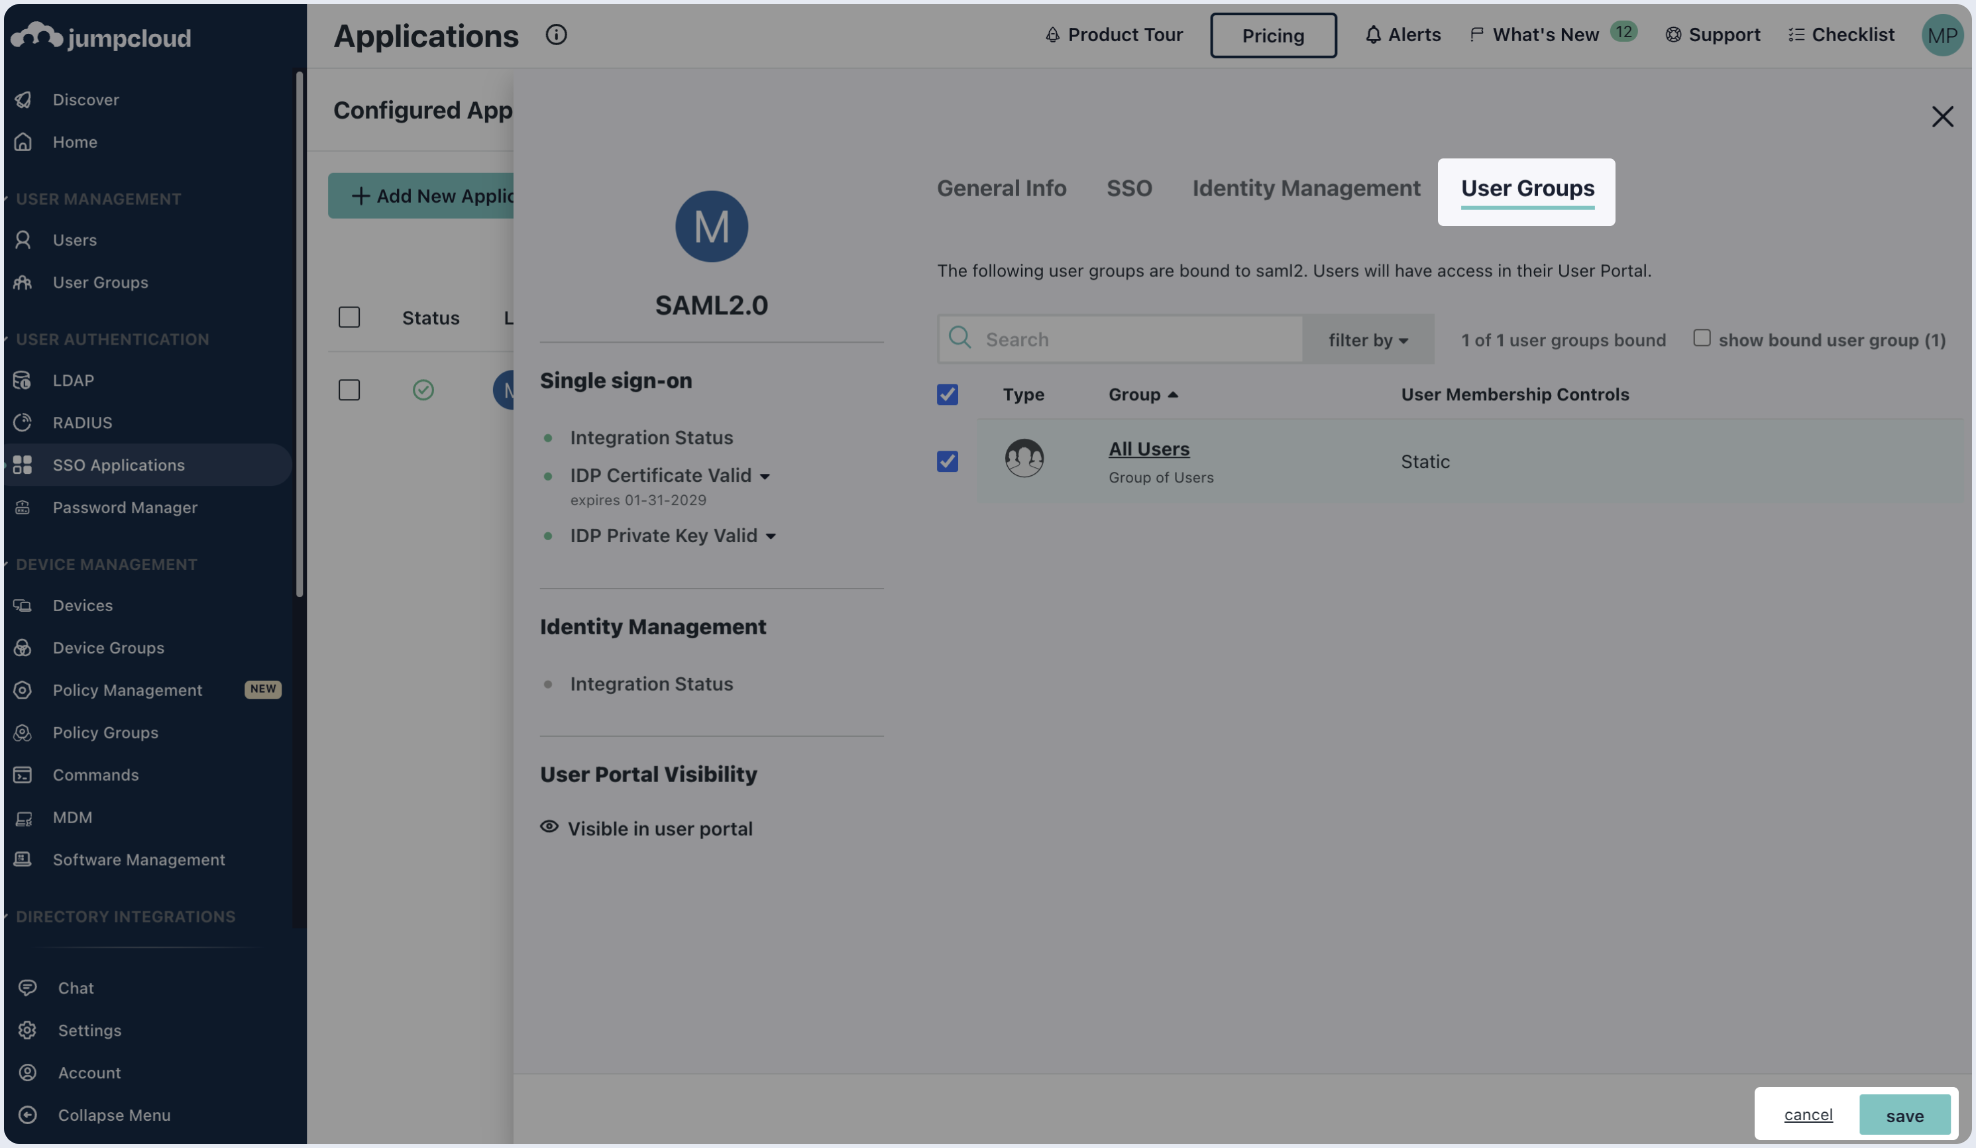Image resolution: width=1976 pixels, height=1148 pixels.
Task: Enable show bound user group checkbox
Action: 1701,338
